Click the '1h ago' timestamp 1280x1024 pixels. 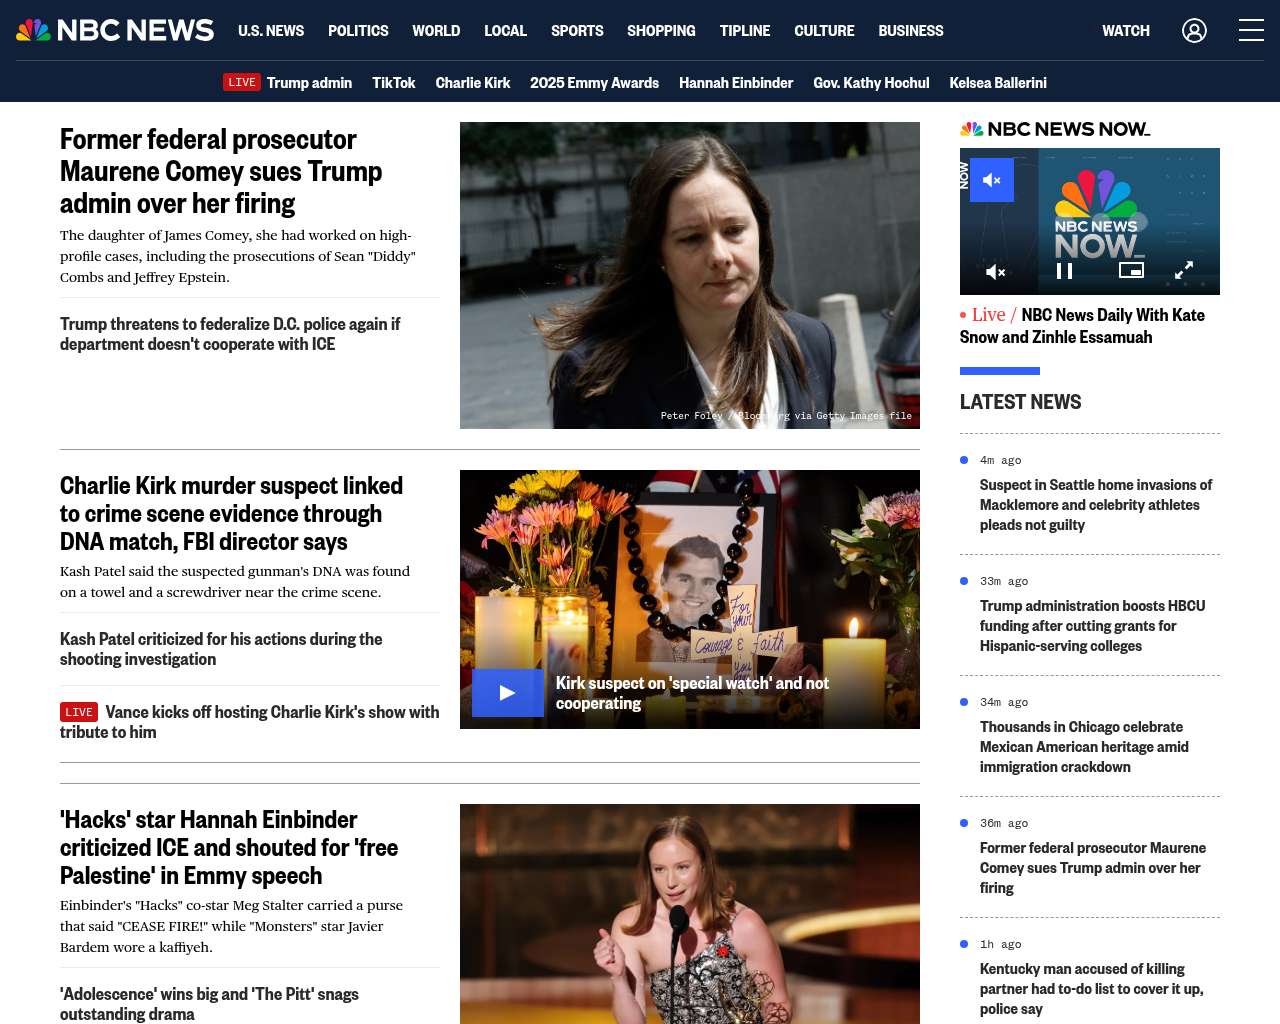[x=1000, y=944]
